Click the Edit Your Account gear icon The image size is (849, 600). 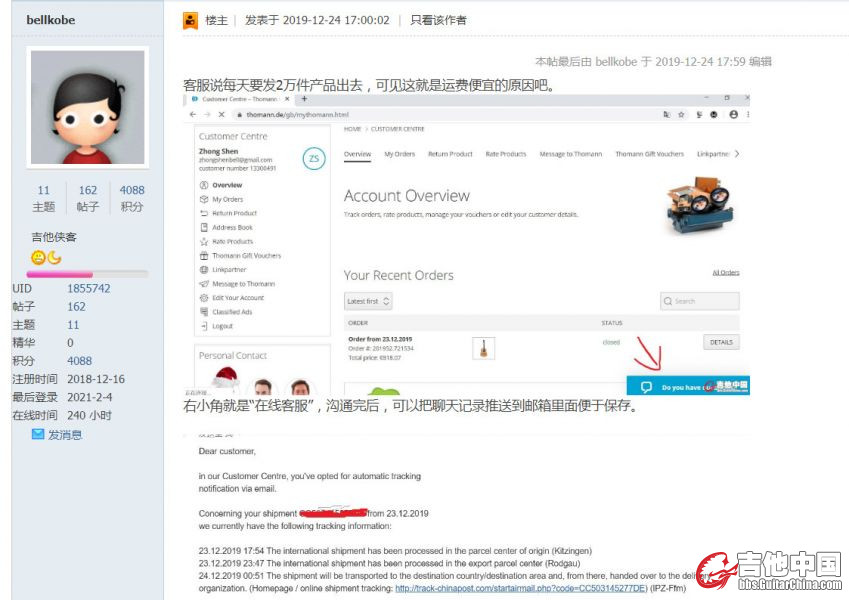203,297
